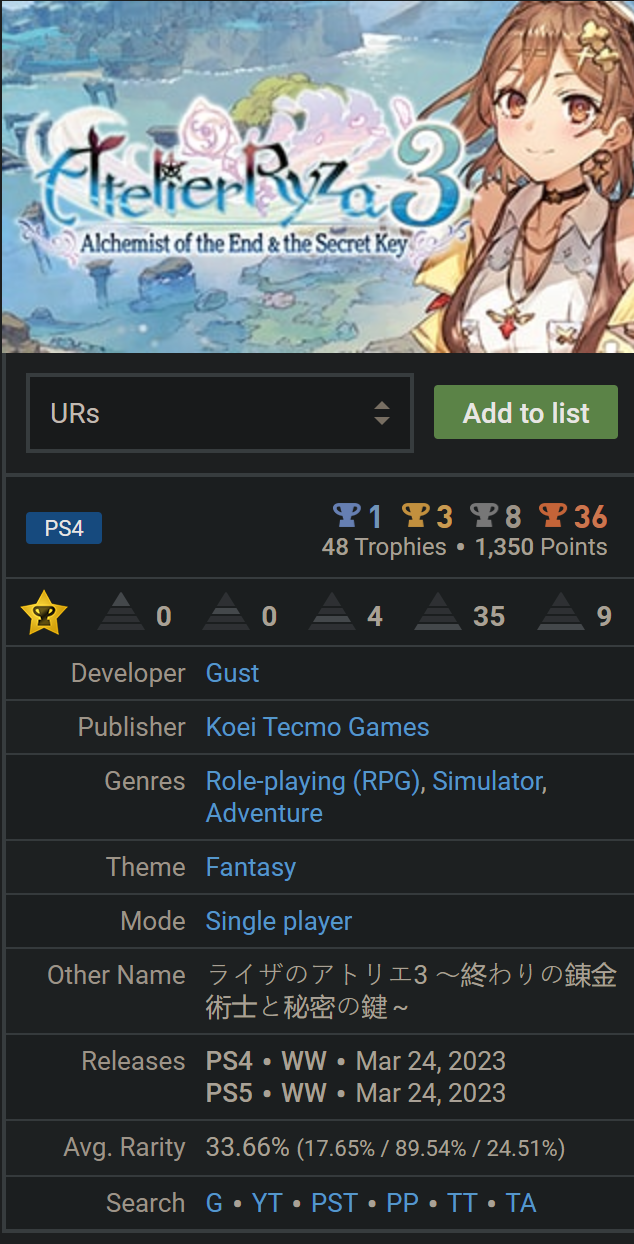Click the rarity pyramid showing 4
The image size is (634, 1244).
[333, 615]
